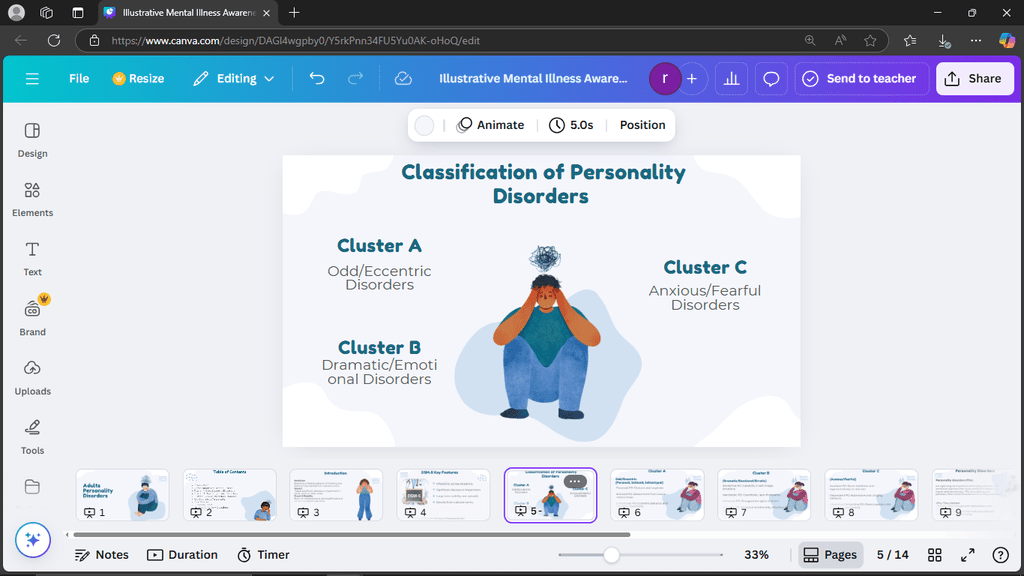The image size is (1024, 576).
Task: Open the Elements panel
Action: [32, 199]
